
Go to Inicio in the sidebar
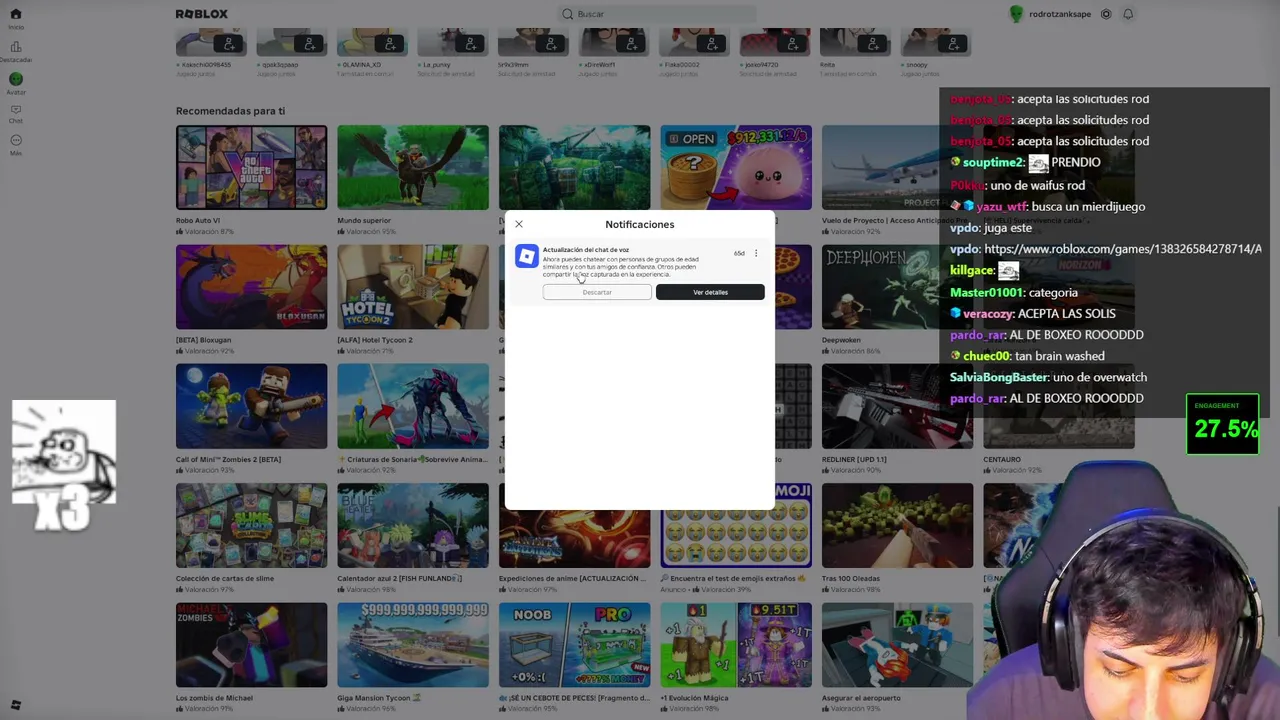pyautogui.click(x=16, y=18)
